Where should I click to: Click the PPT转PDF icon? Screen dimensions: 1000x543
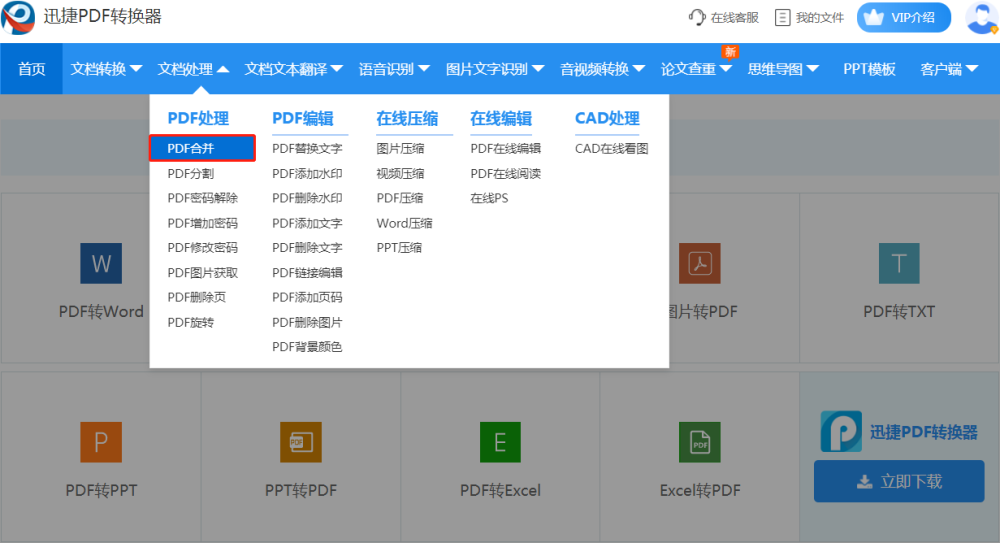300,442
